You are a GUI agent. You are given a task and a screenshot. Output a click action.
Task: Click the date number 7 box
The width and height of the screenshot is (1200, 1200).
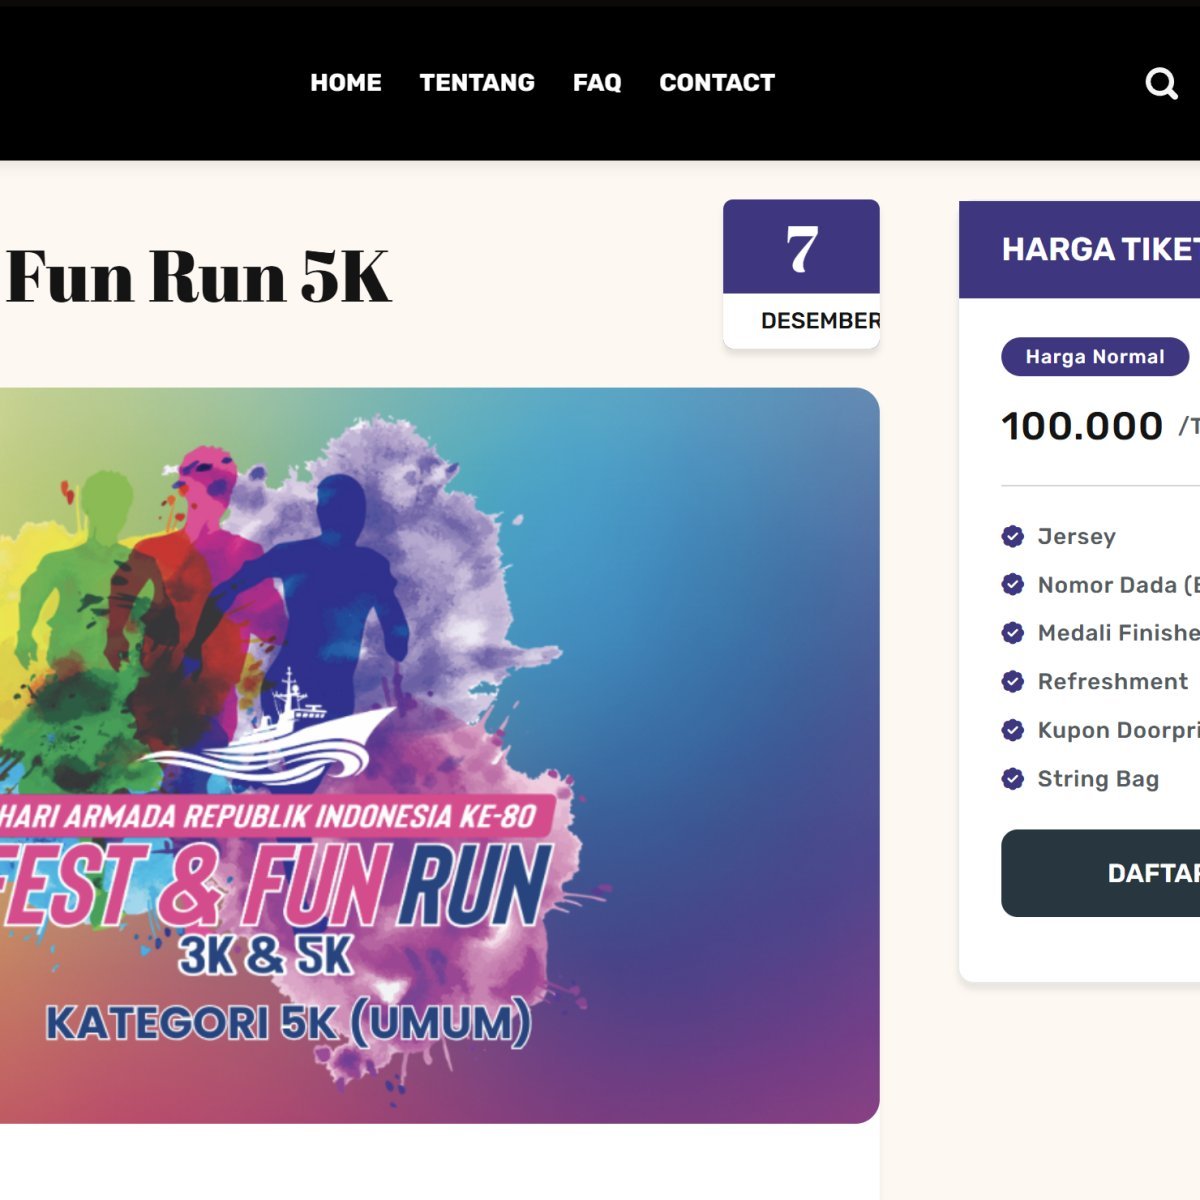801,248
